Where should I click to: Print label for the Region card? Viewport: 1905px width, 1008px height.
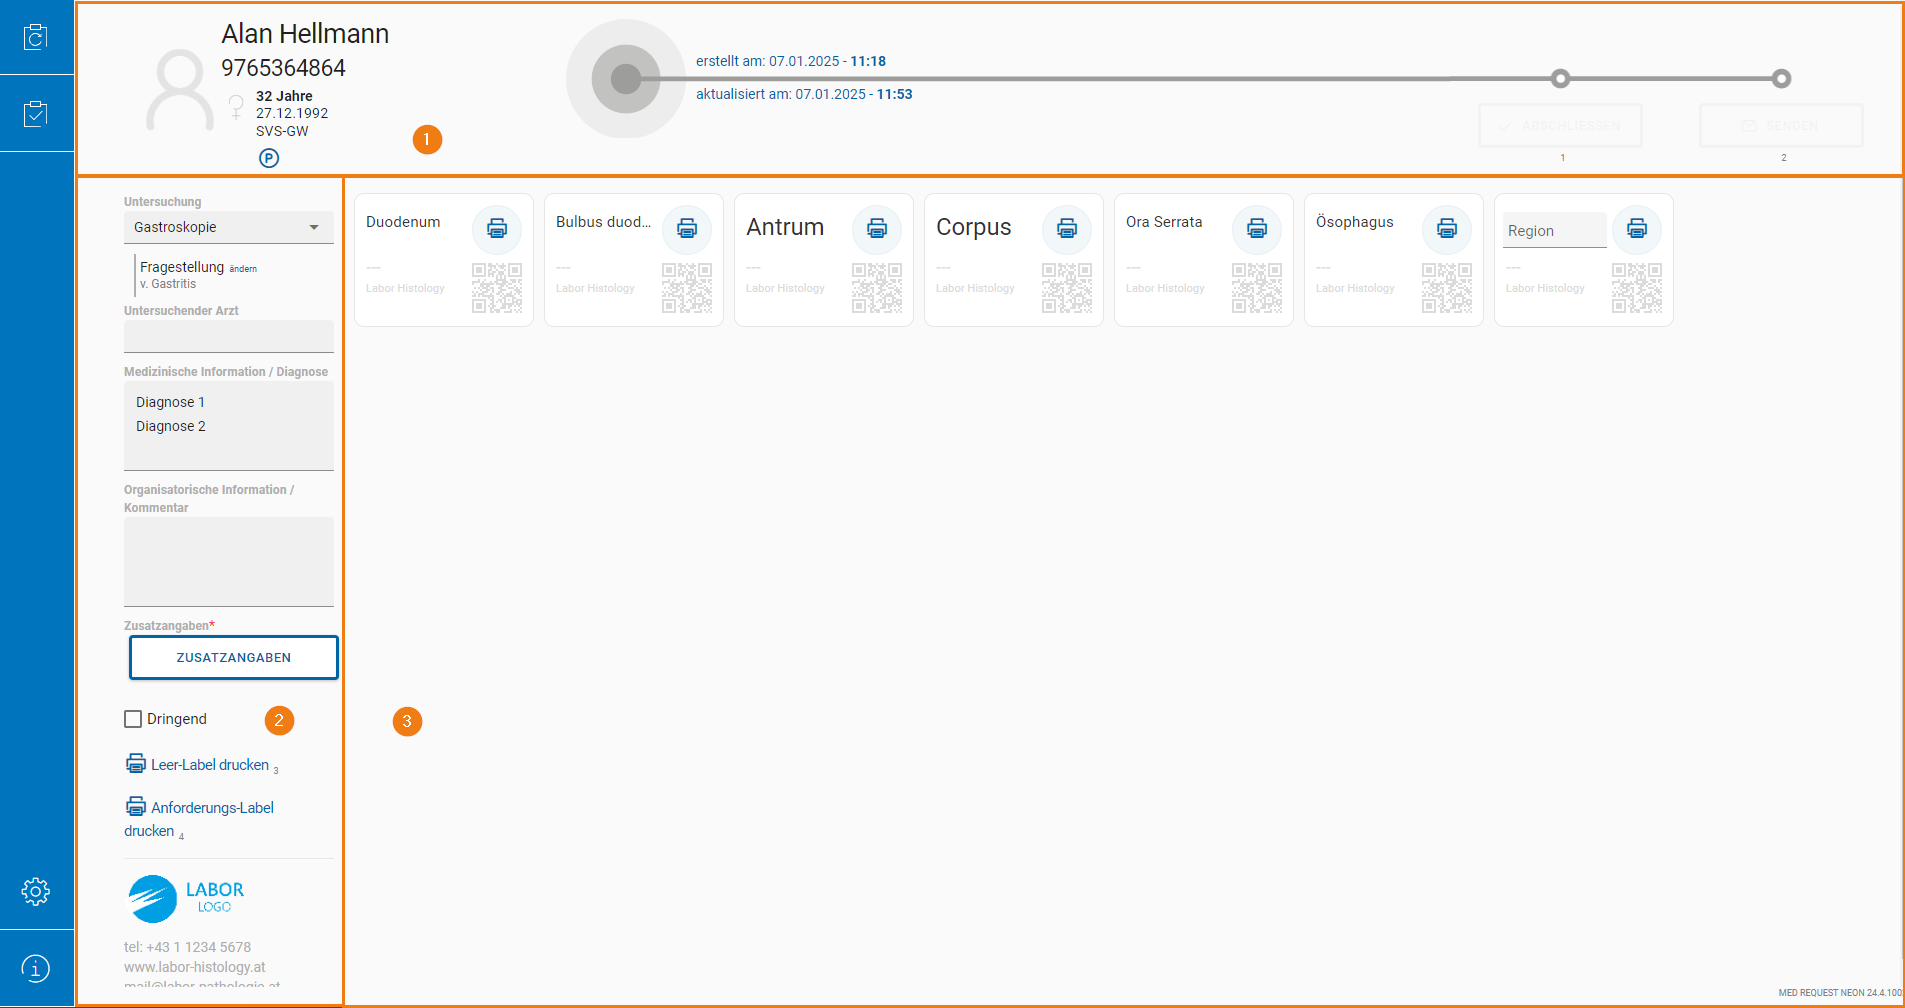click(x=1637, y=229)
